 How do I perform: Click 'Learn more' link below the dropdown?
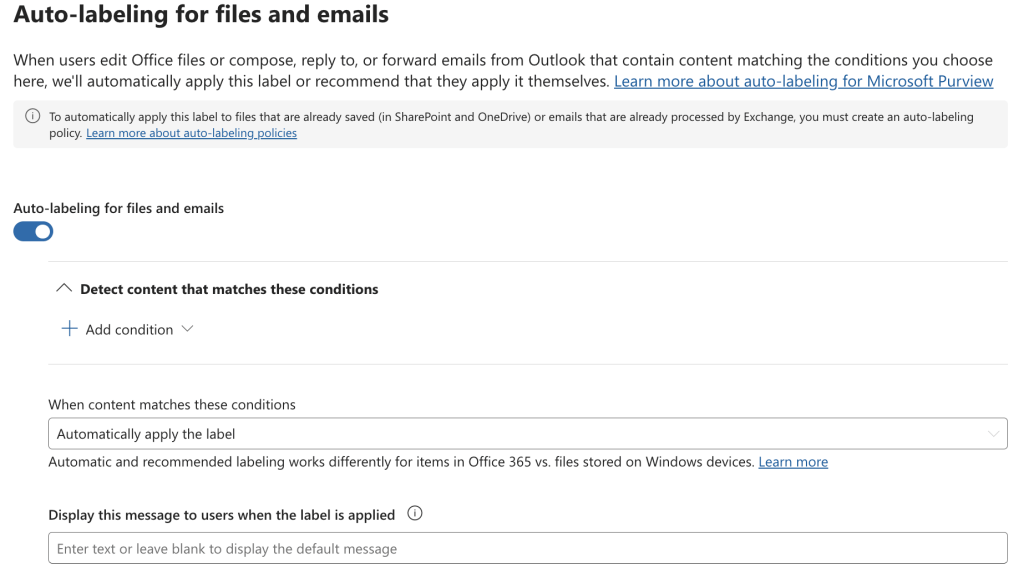tap(793, 462)
